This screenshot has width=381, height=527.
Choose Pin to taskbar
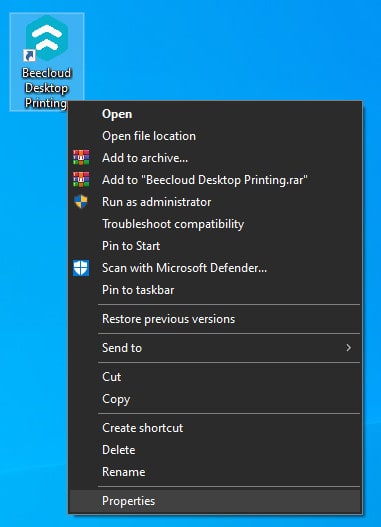215,290
